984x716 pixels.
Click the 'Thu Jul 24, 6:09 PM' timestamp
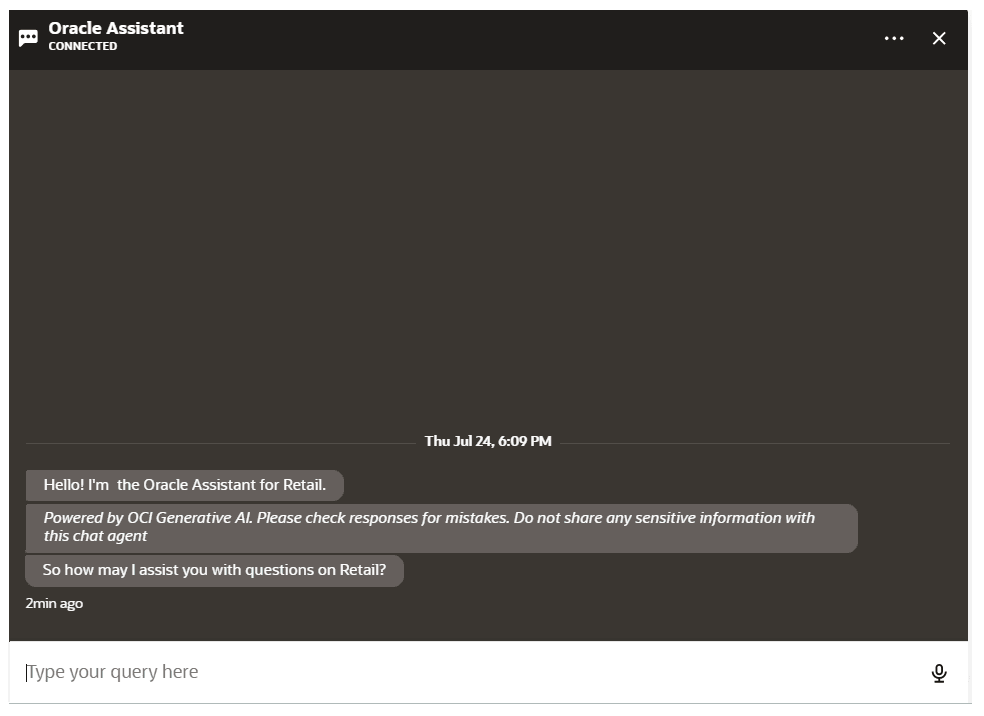490,441
